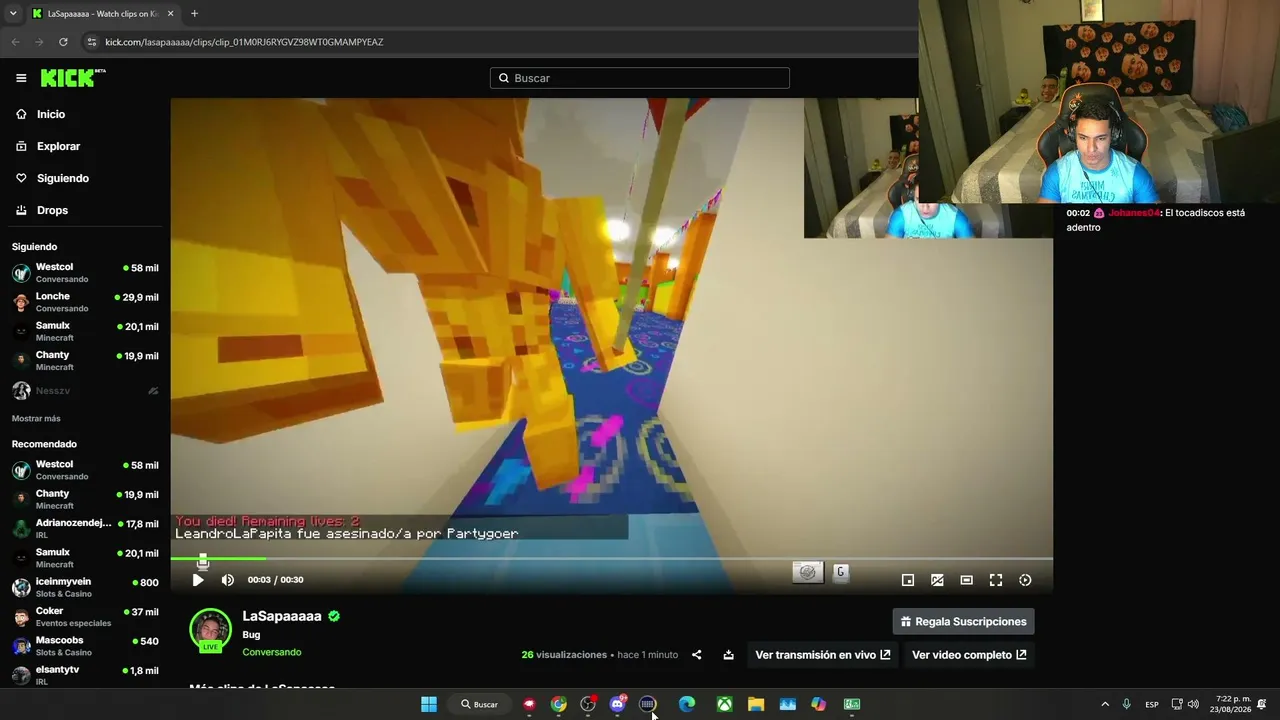Open the notification bell in the taskbar

click(1262, 704)
